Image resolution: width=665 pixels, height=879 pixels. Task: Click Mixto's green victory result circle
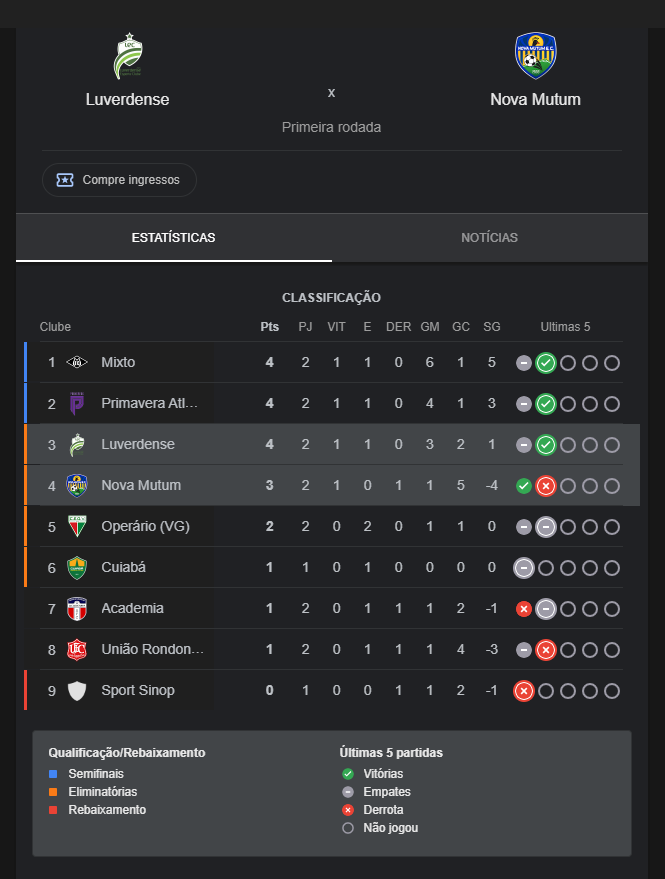(x=546, y=363)
